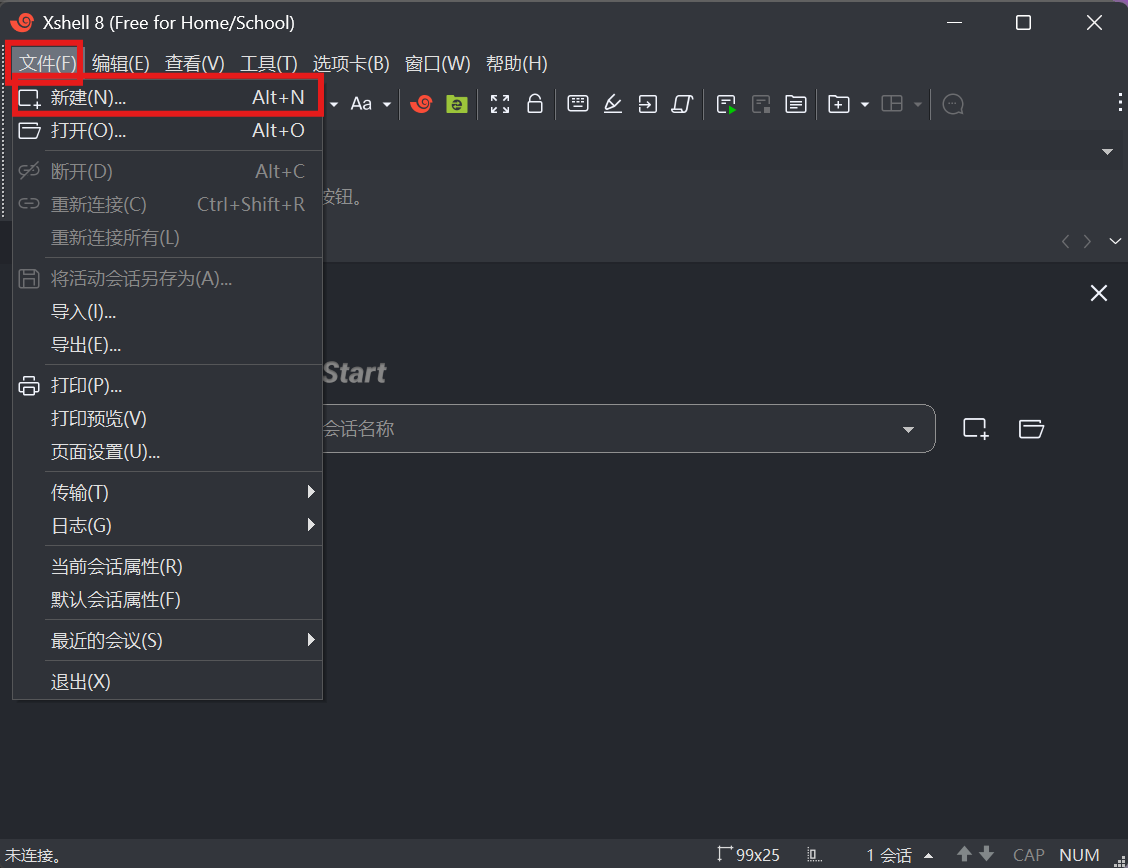
Task: Click the 99x25 terminal size status
Action: pyautogui.click(x=748, y=854)
